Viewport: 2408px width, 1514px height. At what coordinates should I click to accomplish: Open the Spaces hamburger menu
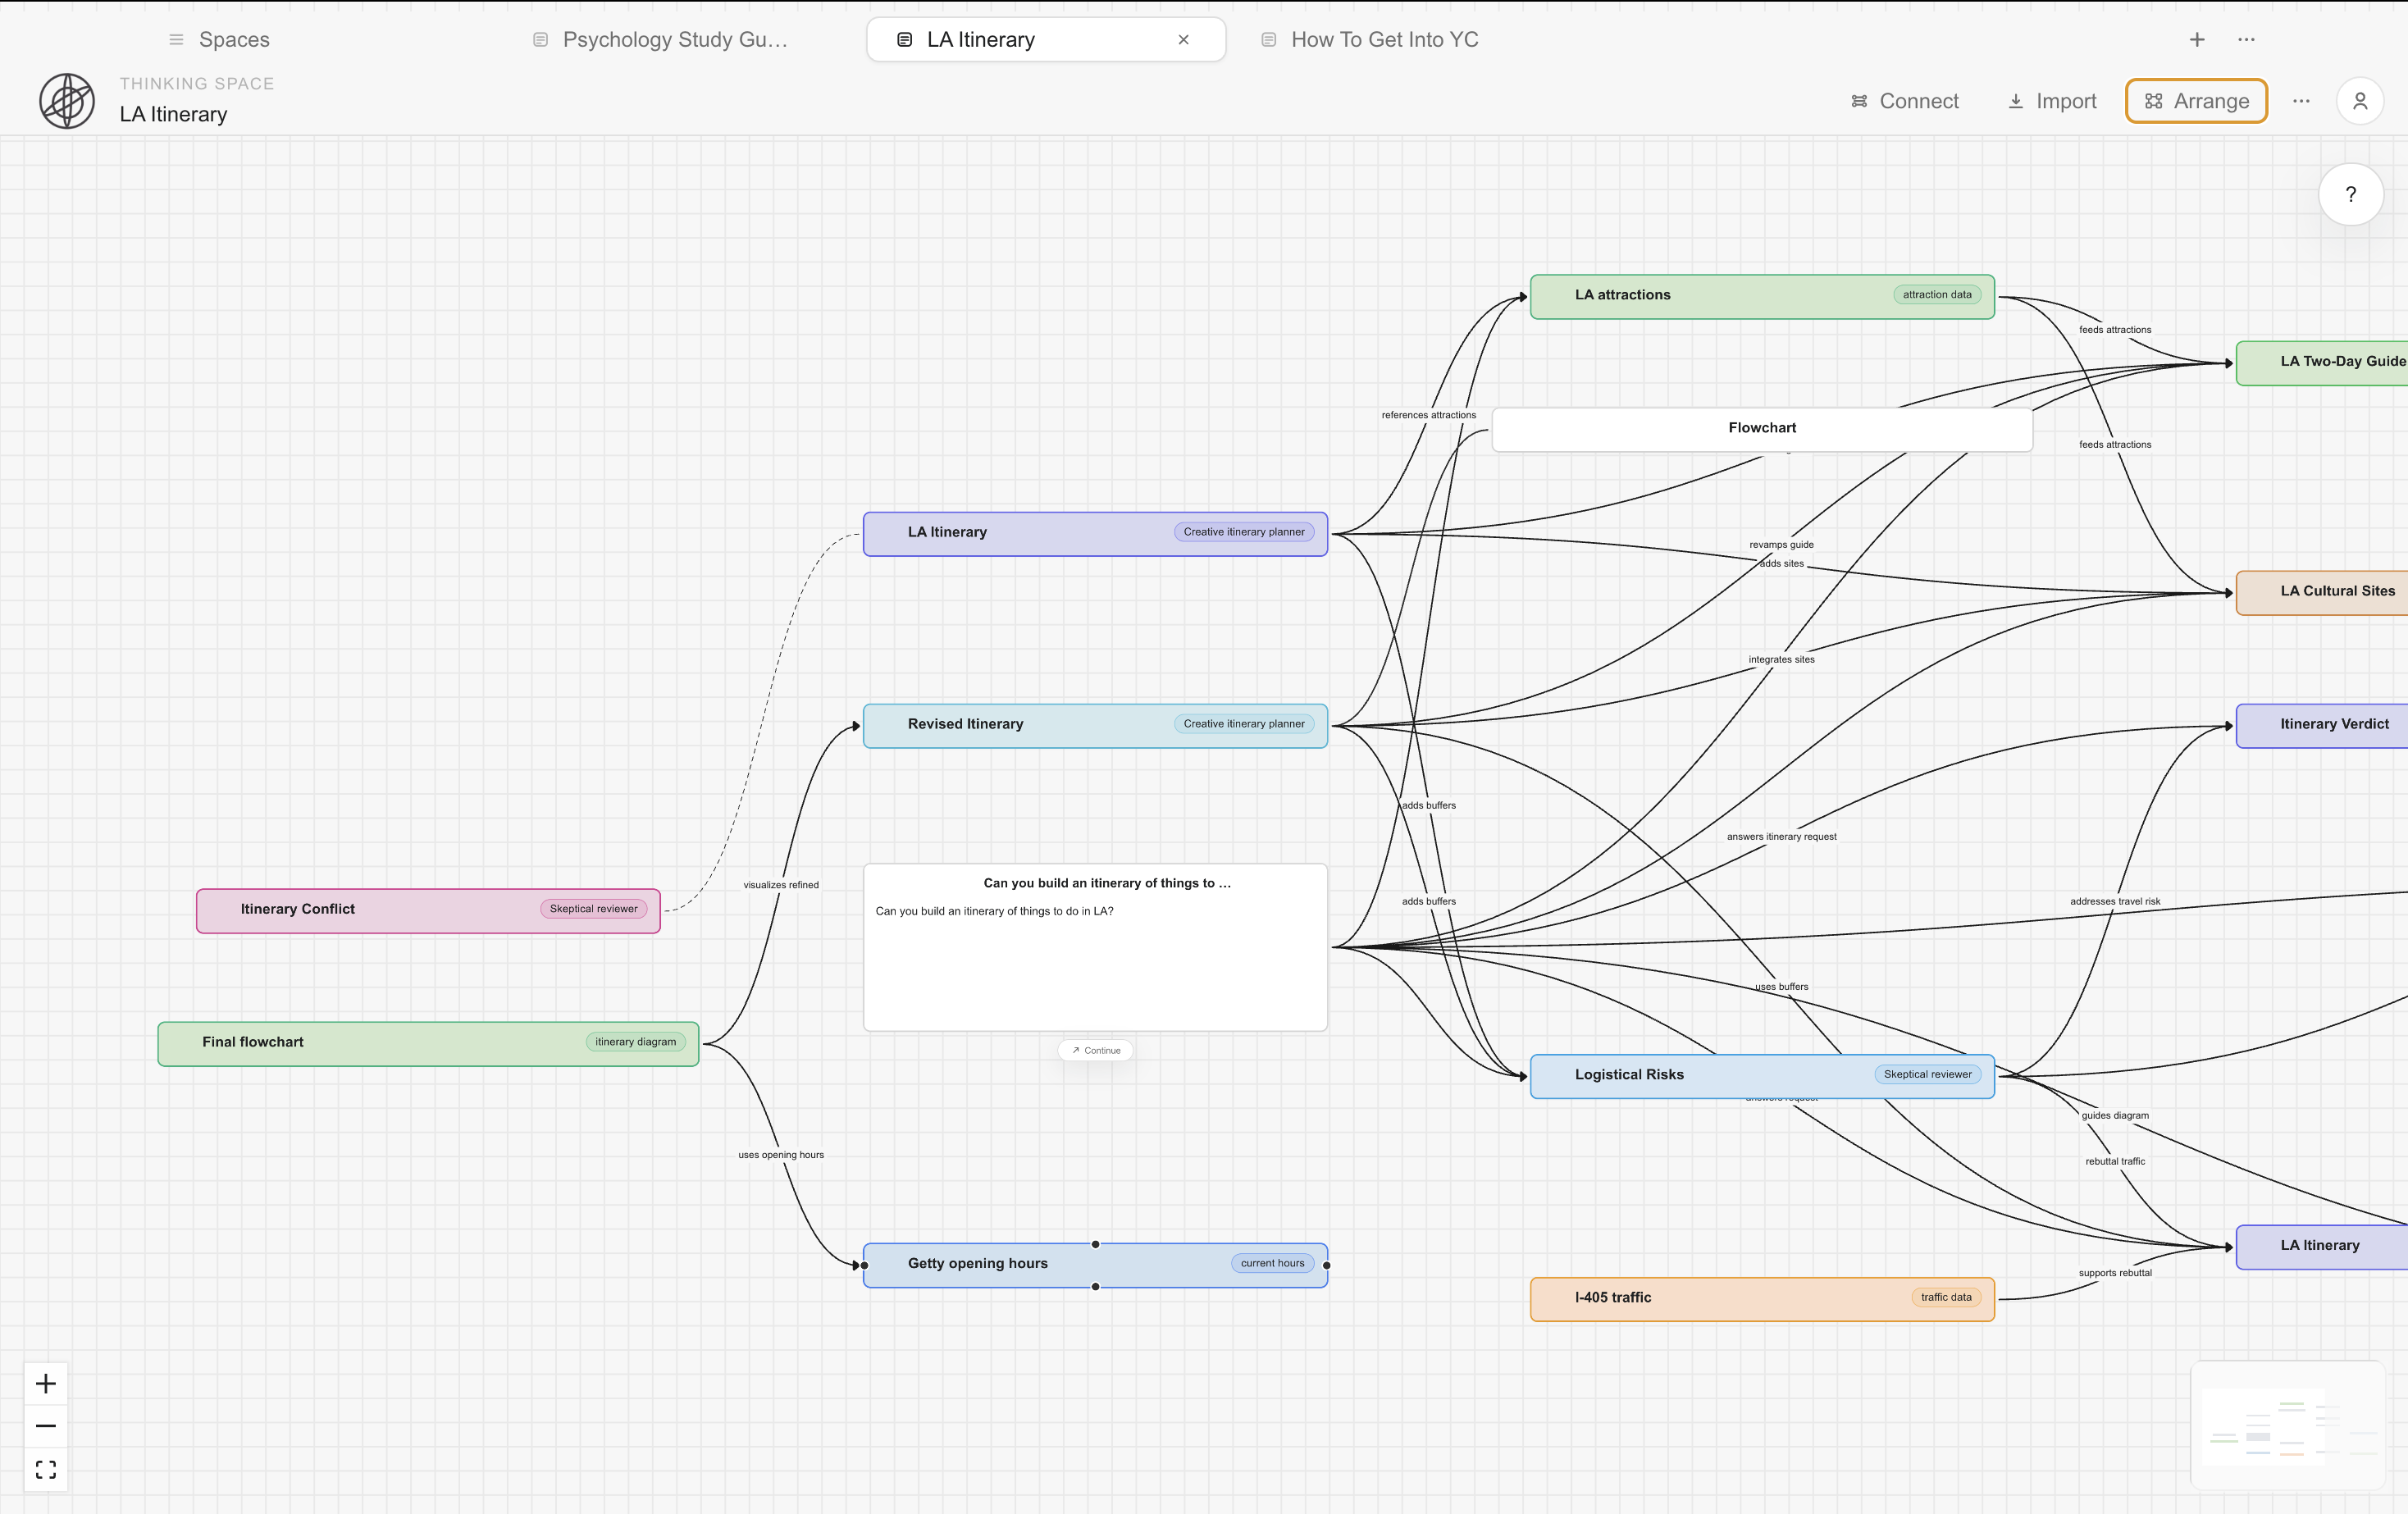[176, 40]
